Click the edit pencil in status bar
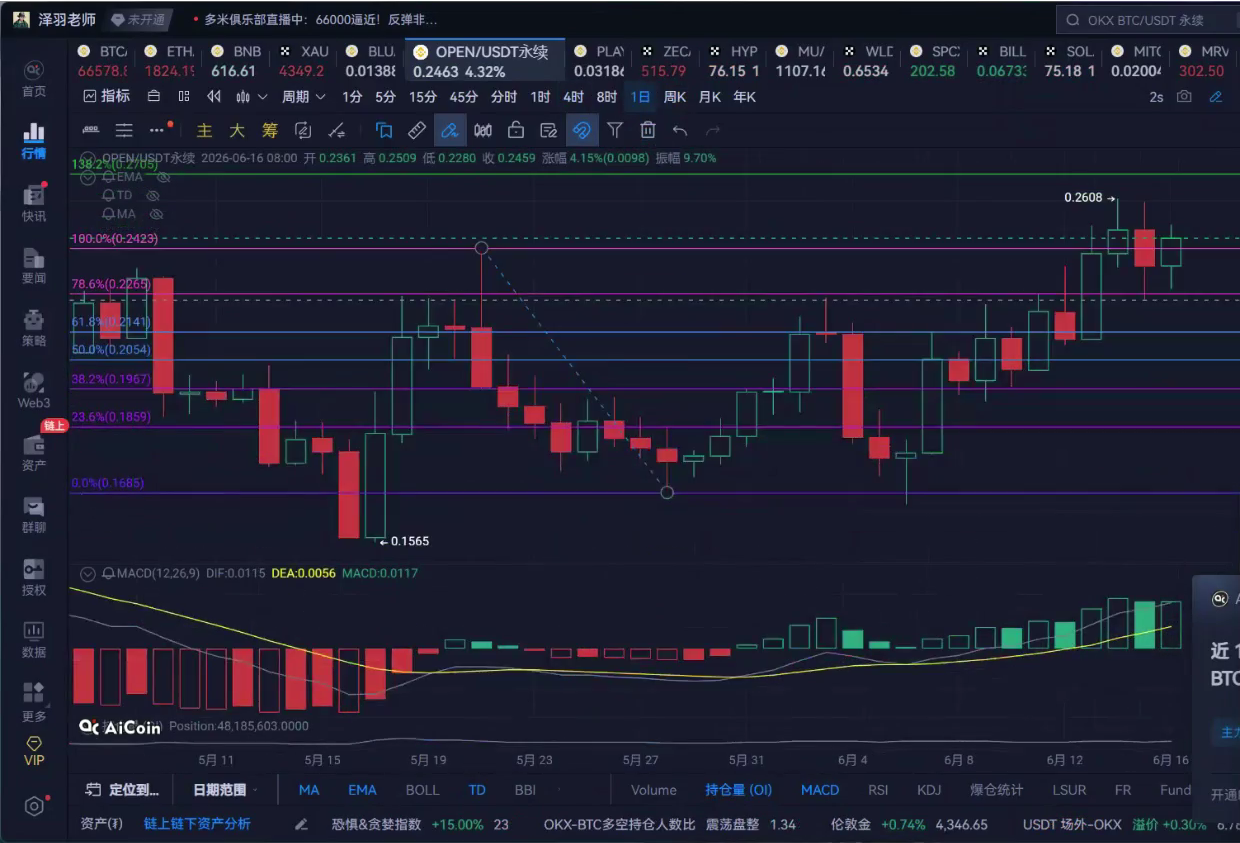This screenshot has height=843, width=1240. pos(301,825)
